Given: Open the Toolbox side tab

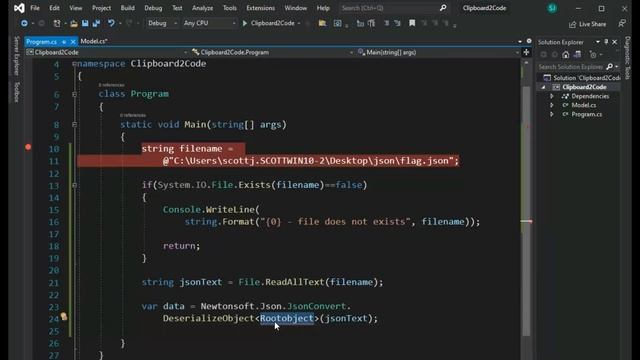Looking at the screenshot, I should tap(16, 92).
